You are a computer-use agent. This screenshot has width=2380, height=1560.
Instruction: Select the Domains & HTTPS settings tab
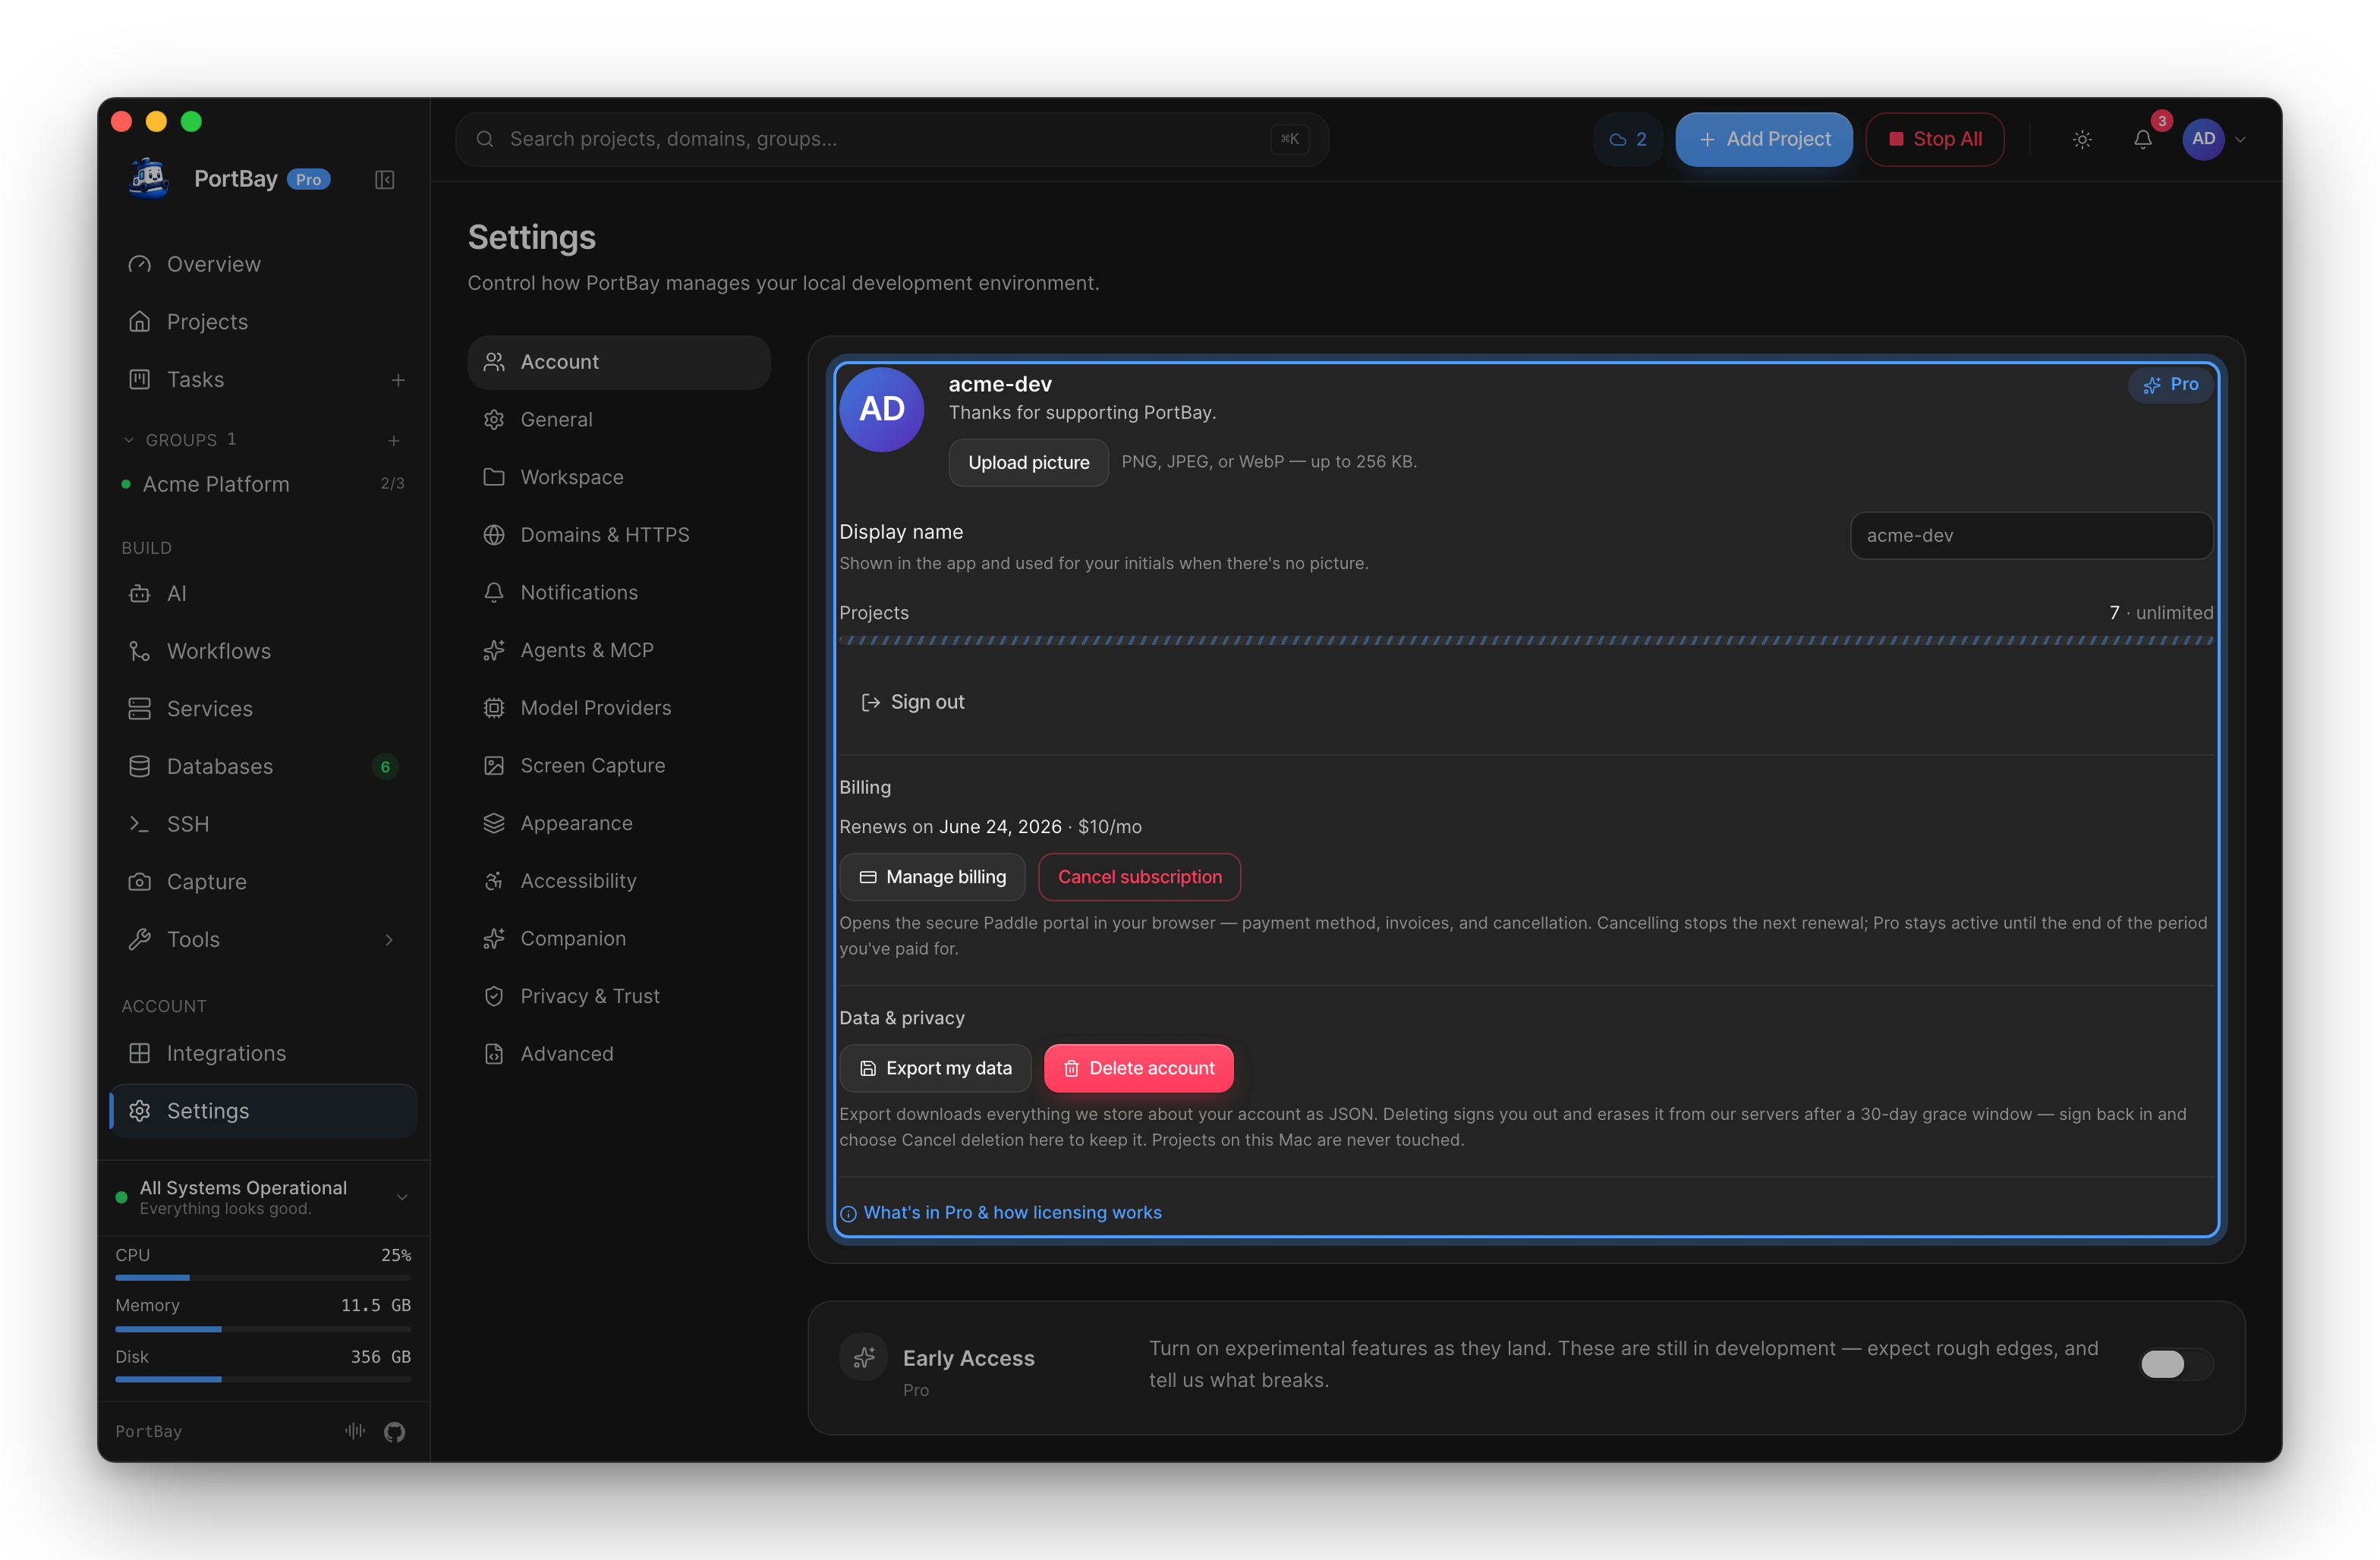619,535
